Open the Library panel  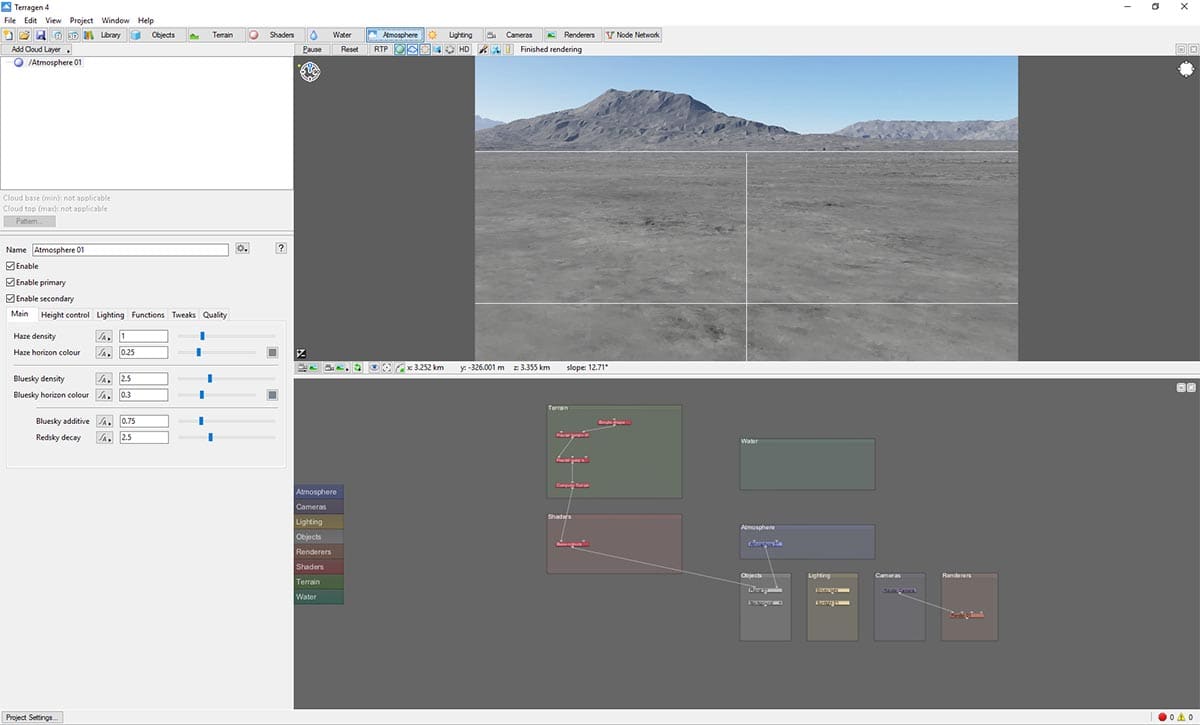110,34
